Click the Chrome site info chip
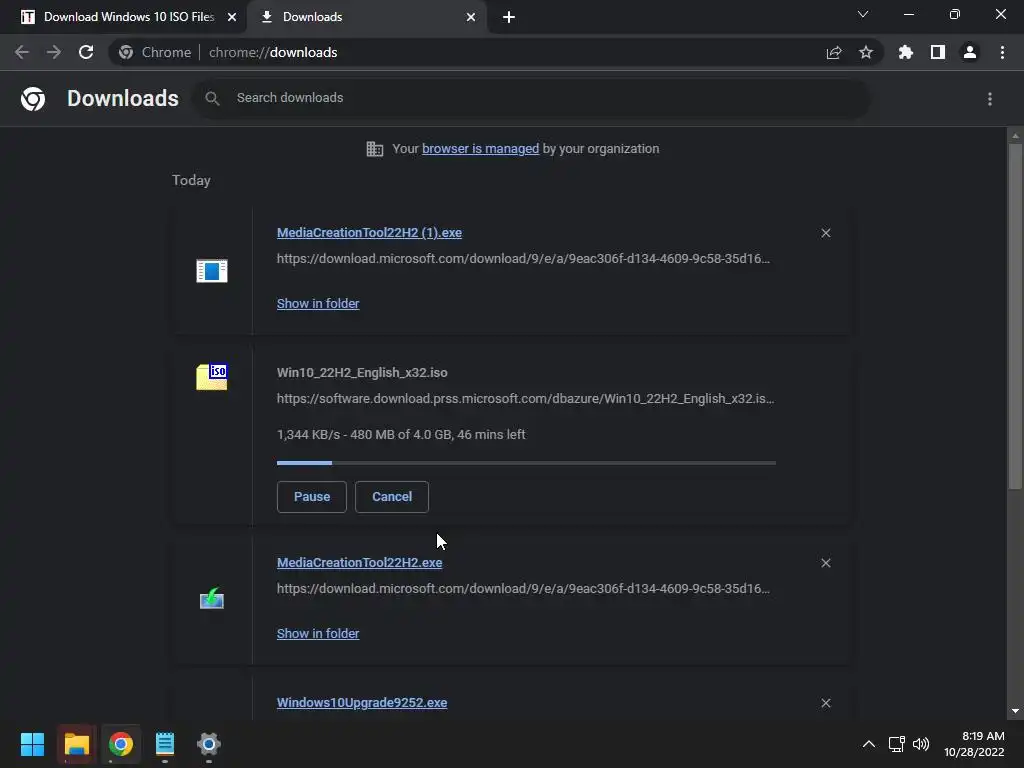Viewport: 1024px width, 768px height. (x=155, y=52)
